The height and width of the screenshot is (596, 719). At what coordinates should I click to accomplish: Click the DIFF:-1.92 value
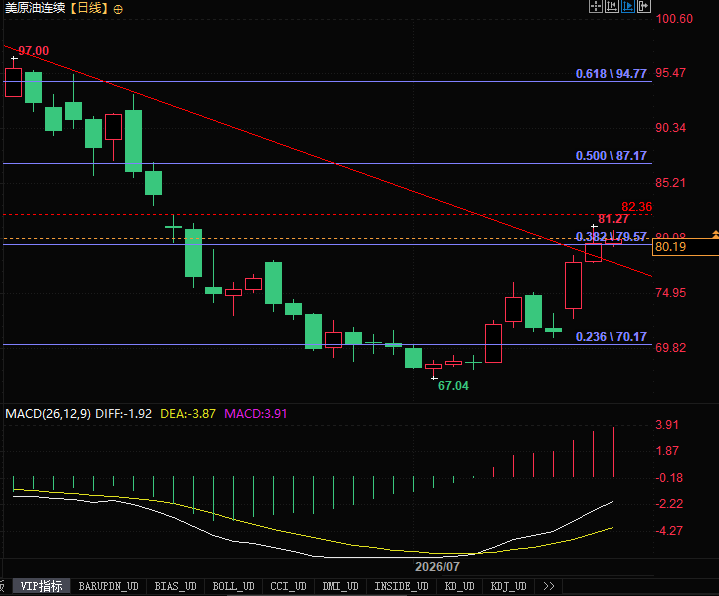[123, 414]
